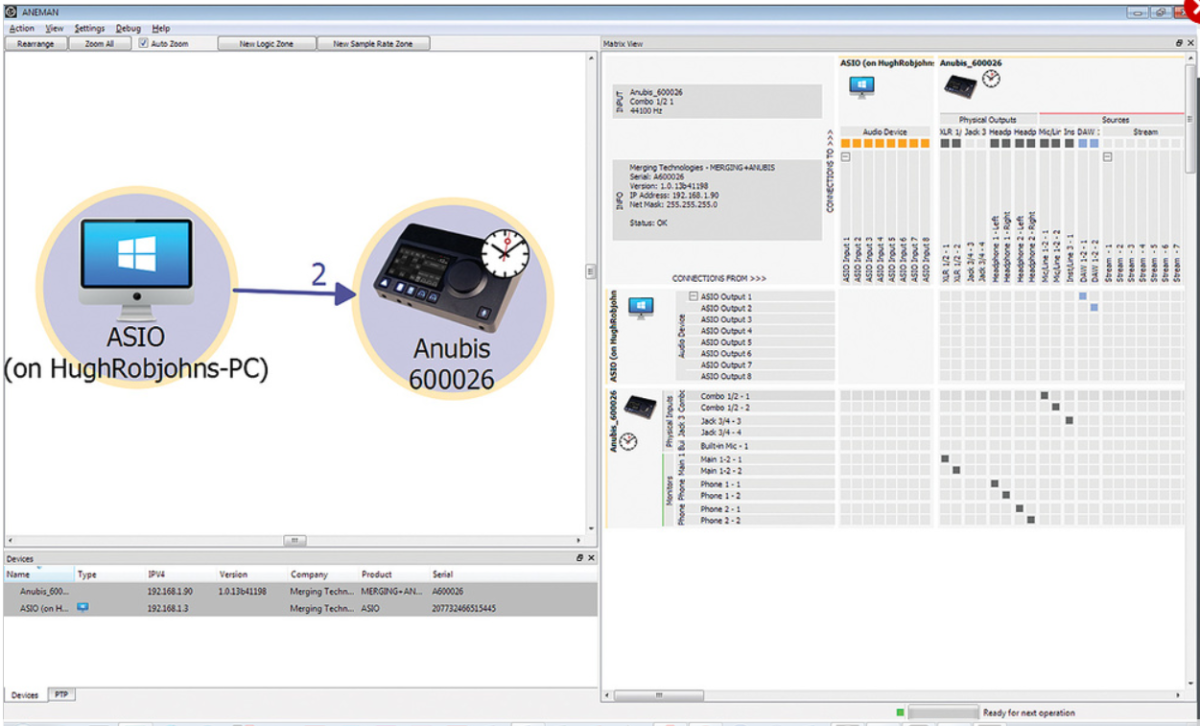Screen dimensions: 1200x726
Task: Select the Anubis_600... row in Devices list
Action: point(300,591)
